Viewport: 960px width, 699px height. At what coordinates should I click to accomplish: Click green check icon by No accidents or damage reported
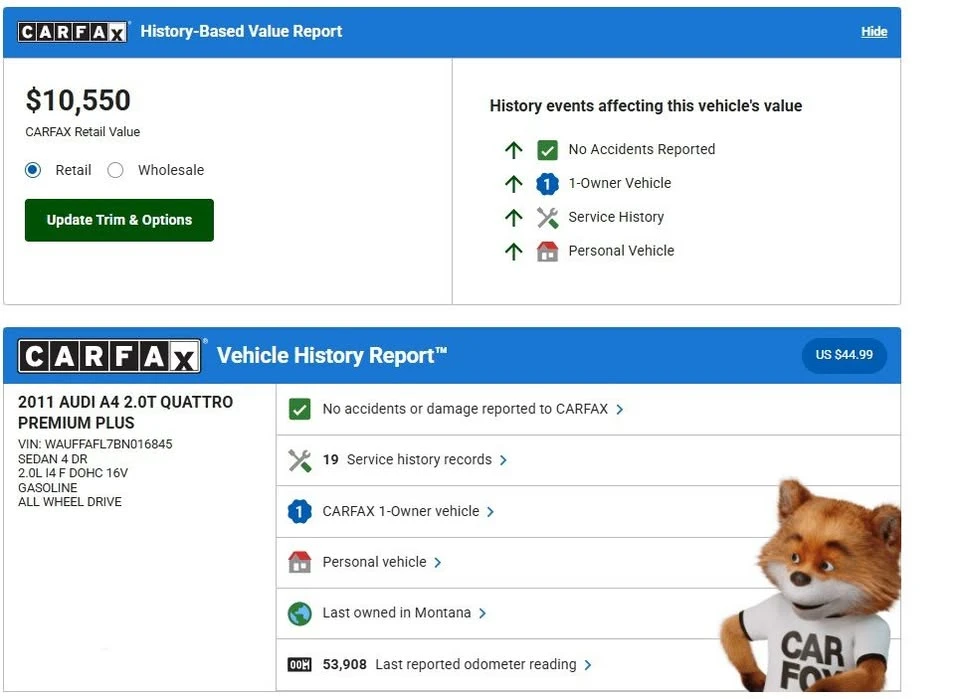299,409
